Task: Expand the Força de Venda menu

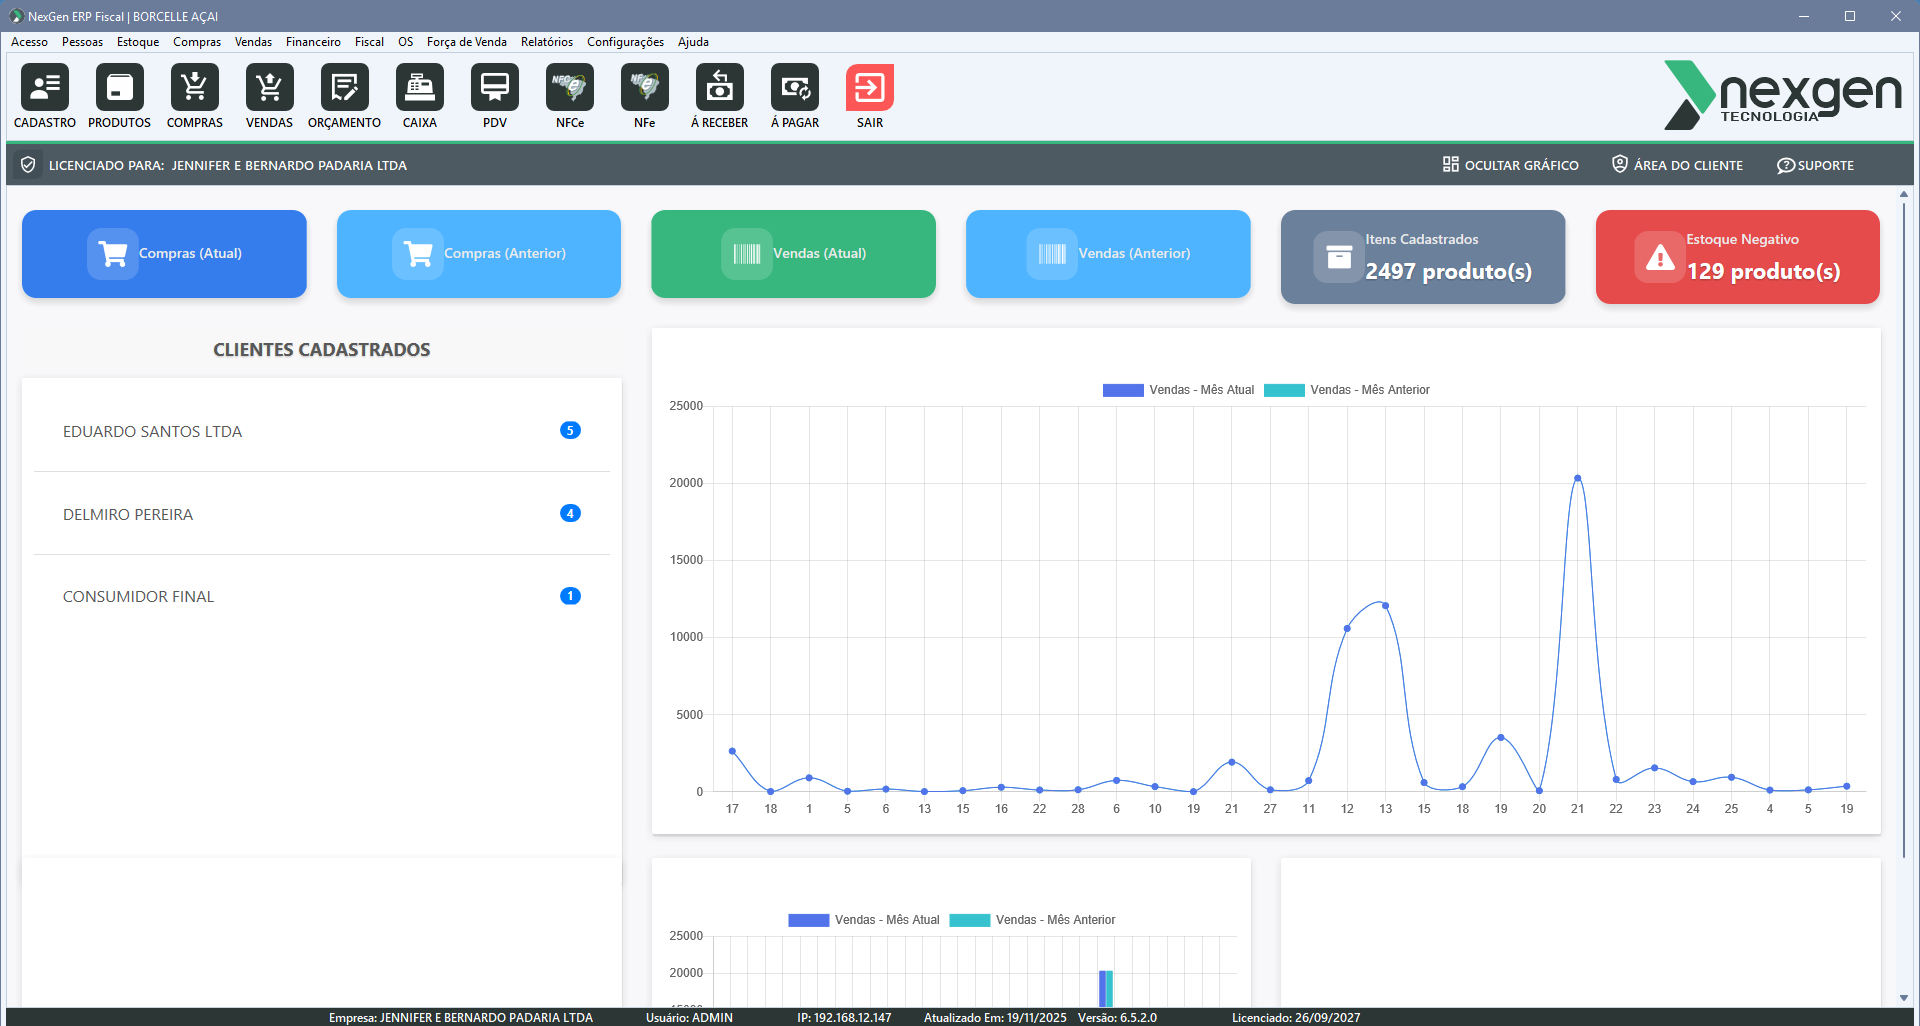Action: [x=466, y=42]
